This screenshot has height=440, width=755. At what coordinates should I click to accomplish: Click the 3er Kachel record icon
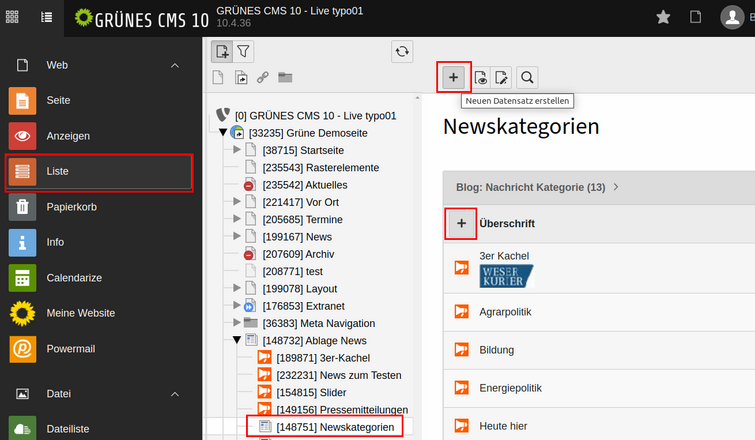pos(461,268)
